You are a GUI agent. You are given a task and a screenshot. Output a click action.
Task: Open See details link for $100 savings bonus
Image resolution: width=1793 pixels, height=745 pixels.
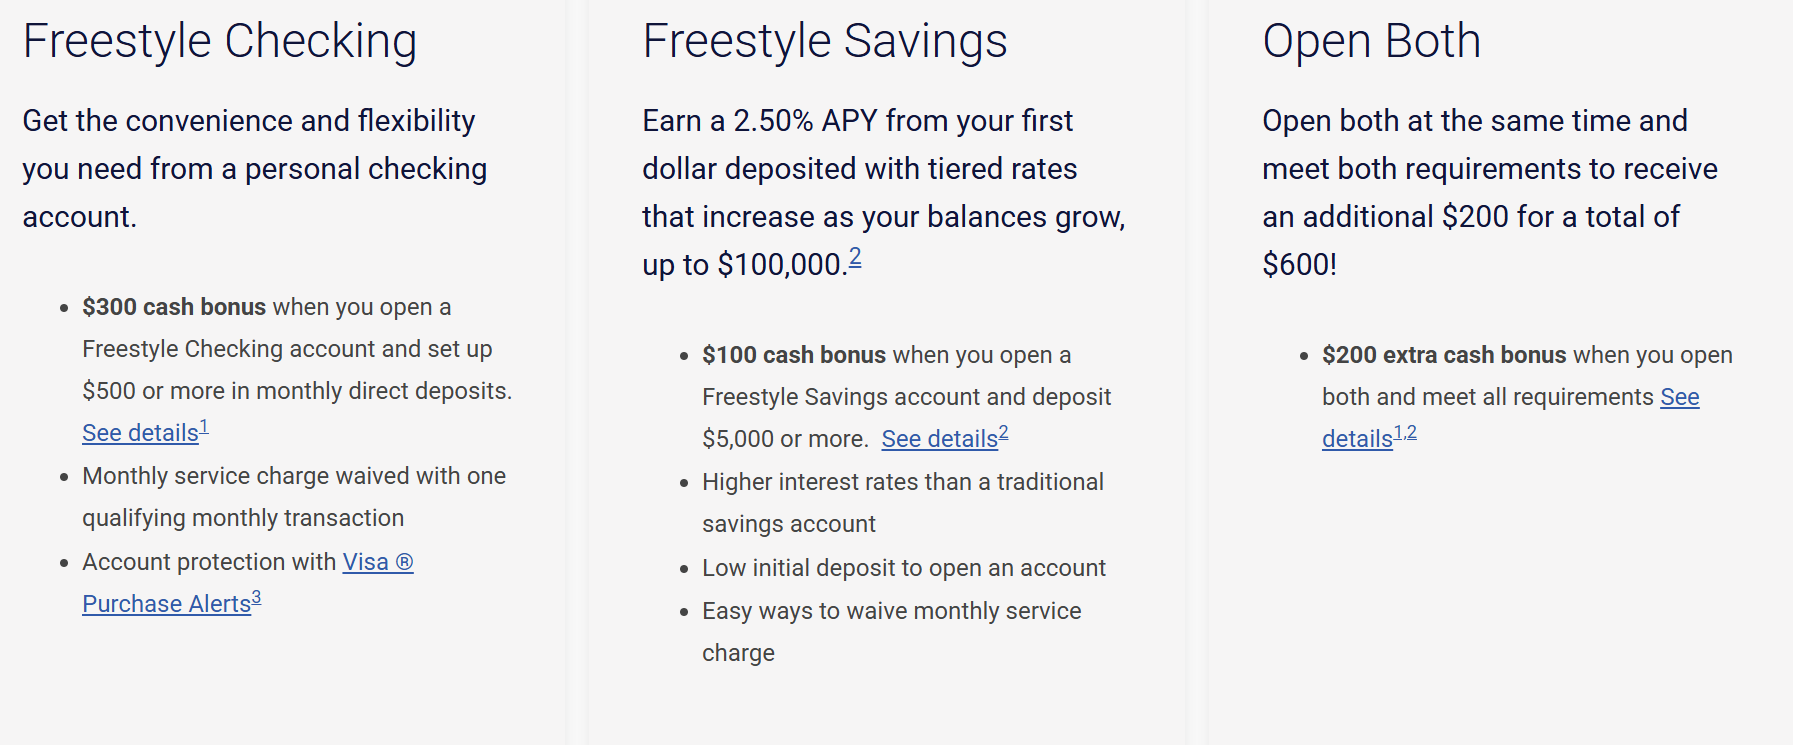coord(939,439)
